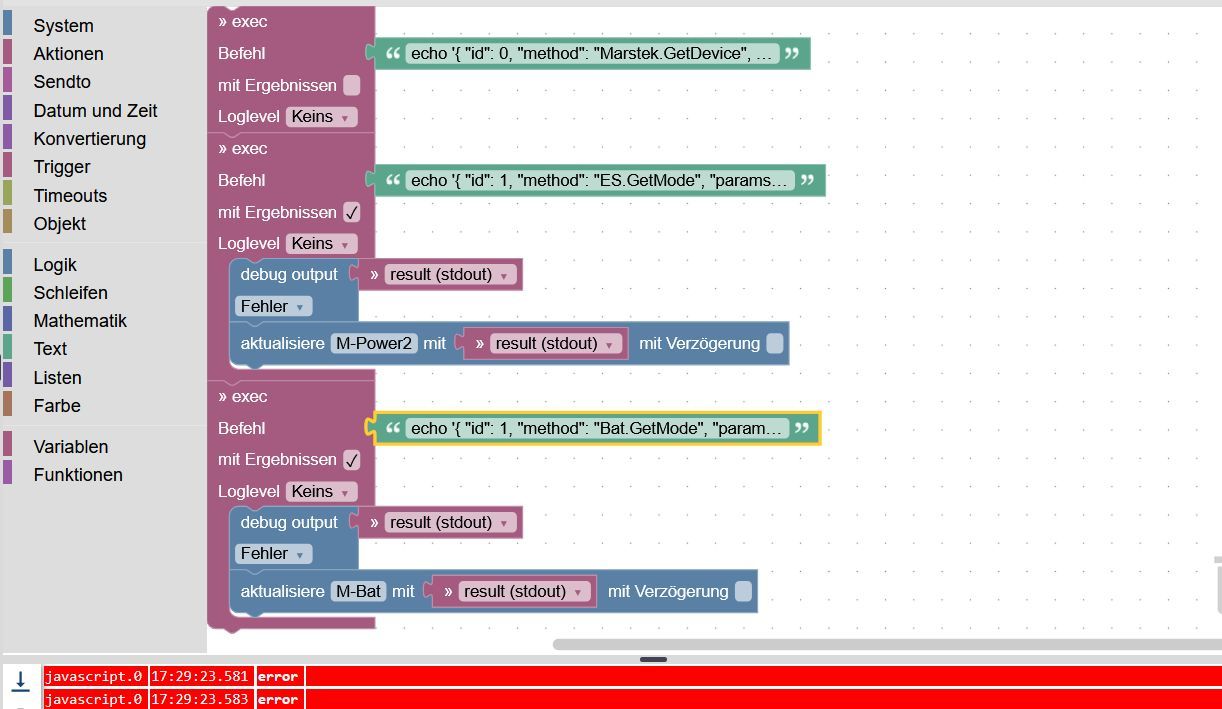Screen dimensions: 1222x709
Task: Click the scroll-to-bottom arrow icon in log
Action: coord(20,680)
